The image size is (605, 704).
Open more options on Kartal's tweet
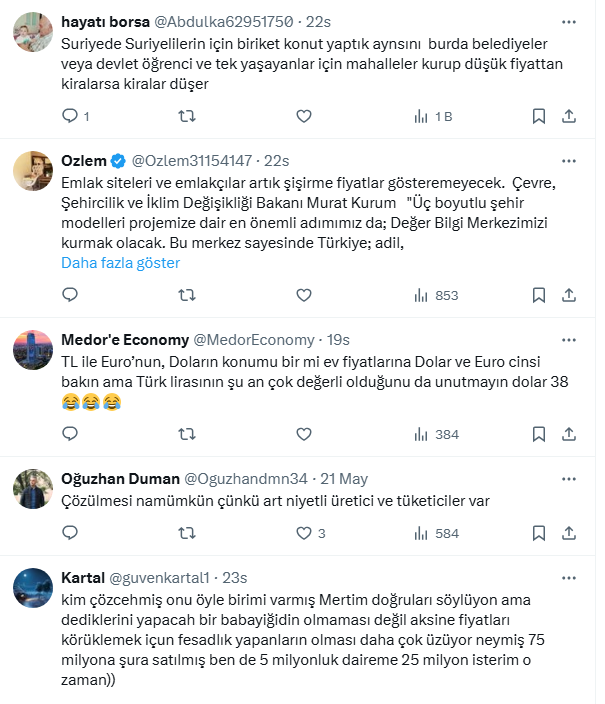point(569,577)
